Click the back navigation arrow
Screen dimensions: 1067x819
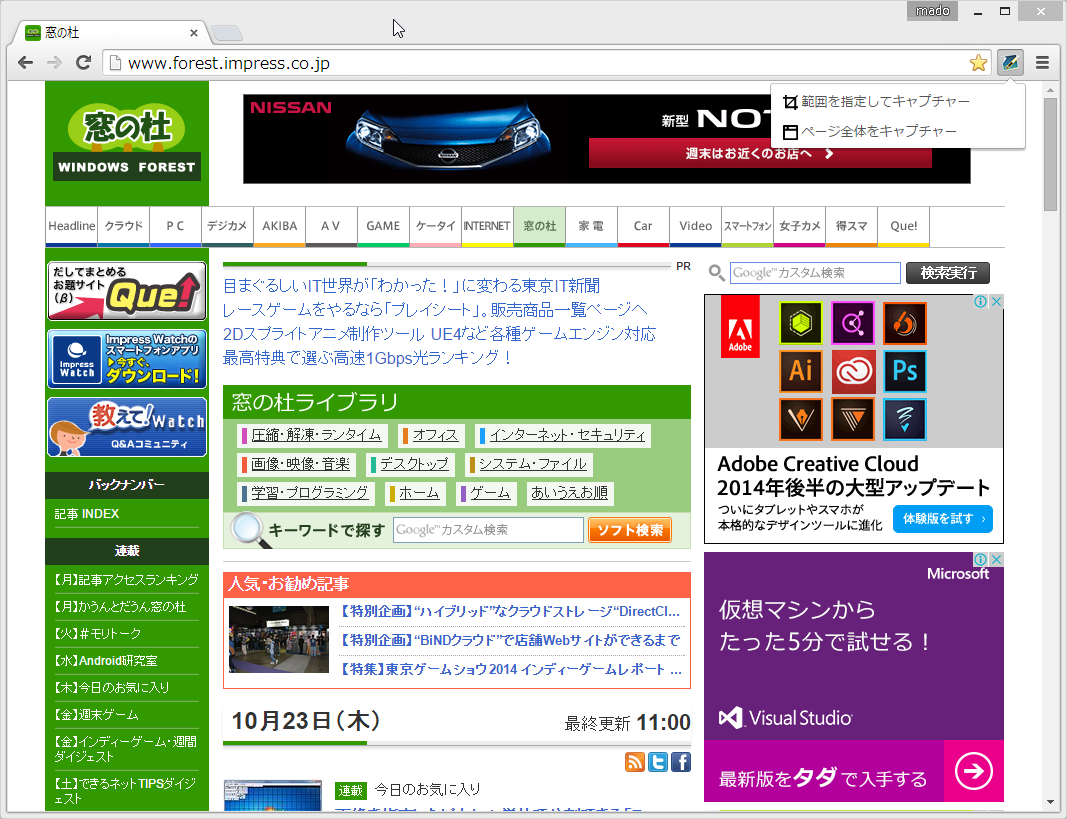[25, 61]
